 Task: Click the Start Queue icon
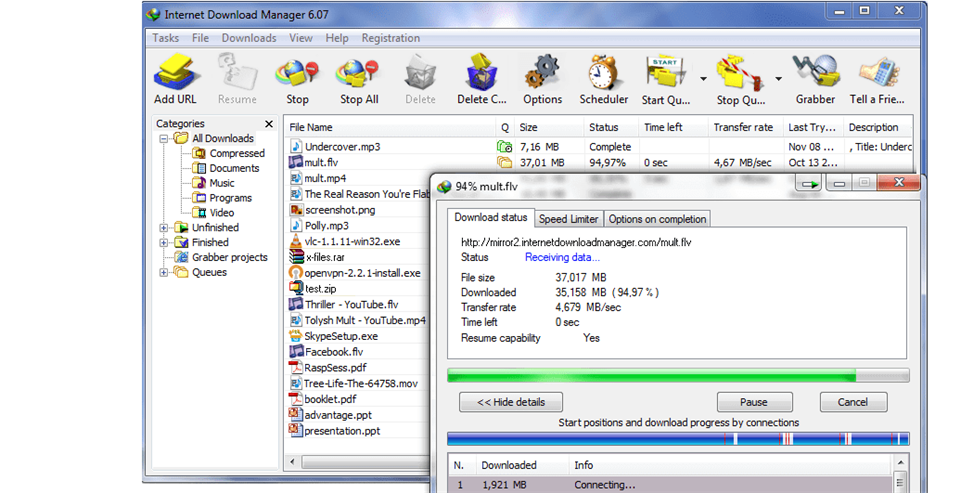pyautogui.click(x=665, y=72)
